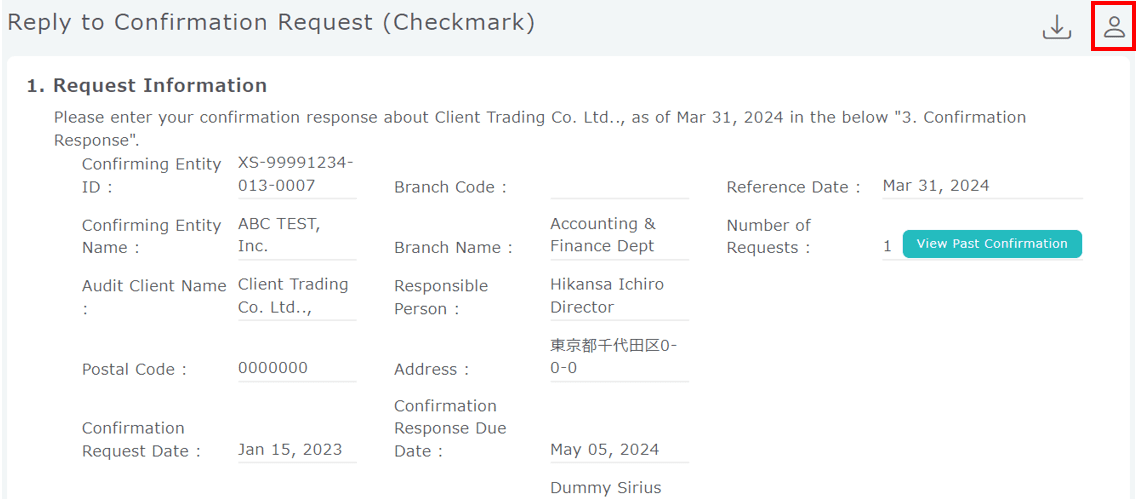Click the Confirming Entity ID field
This screenshot has width=1138, height=499.
point(296,174)
